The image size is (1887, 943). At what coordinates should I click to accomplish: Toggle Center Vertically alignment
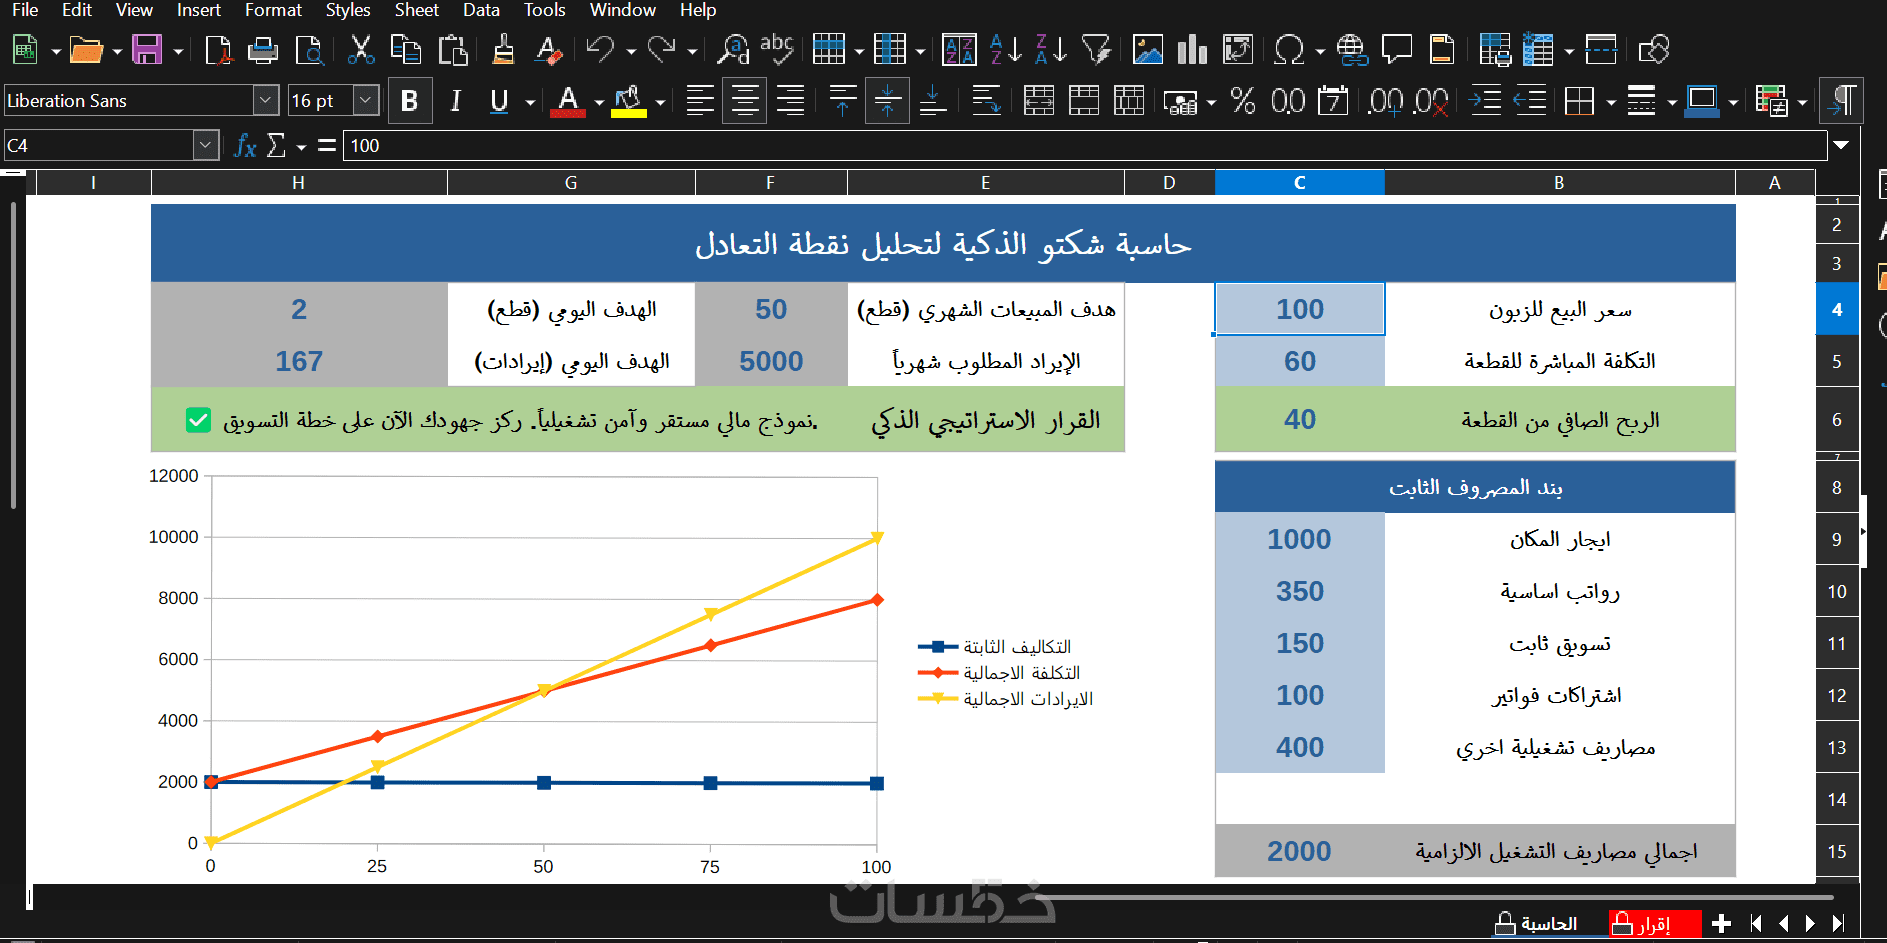tap(887, 100)
